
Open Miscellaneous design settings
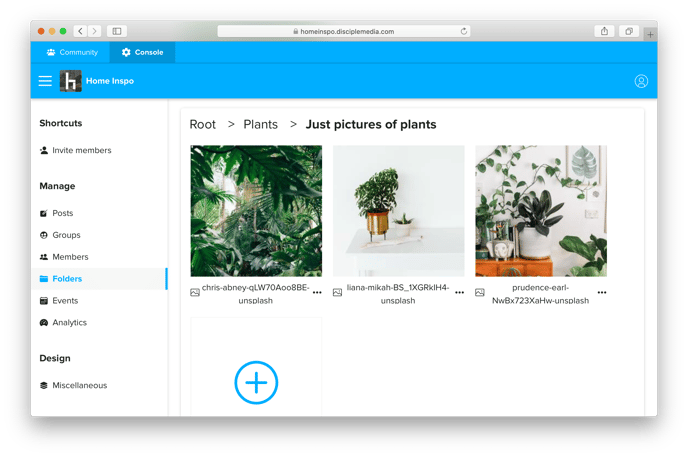pos(73,386)
